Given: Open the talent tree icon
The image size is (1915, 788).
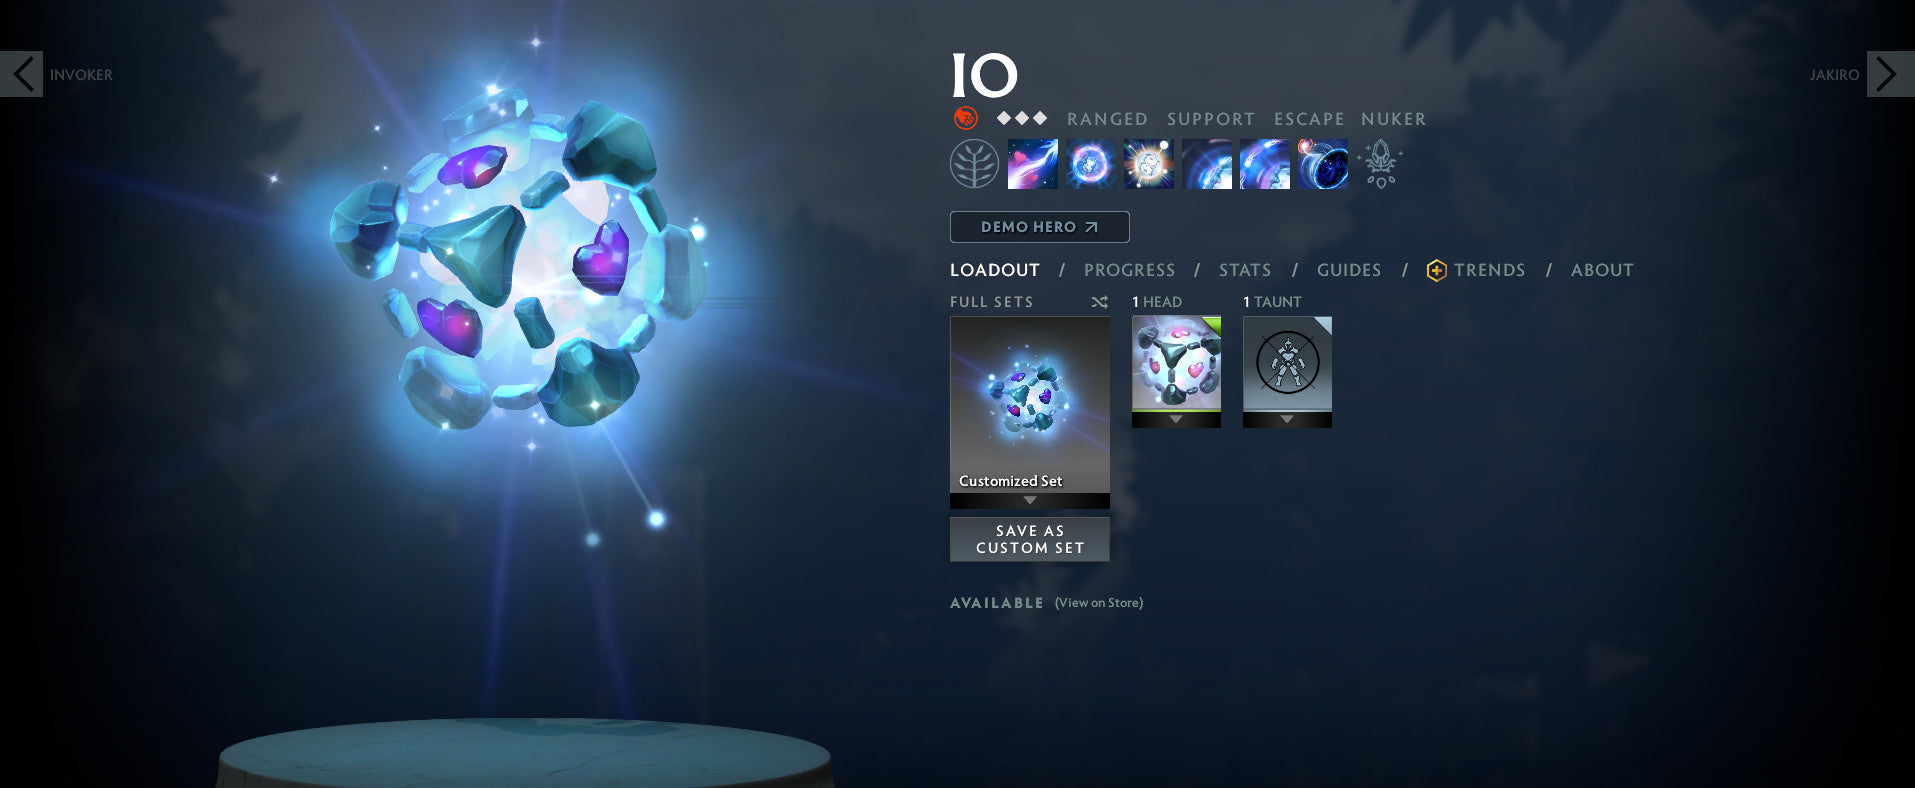Looking at the screenshot, I should point(974,164).
